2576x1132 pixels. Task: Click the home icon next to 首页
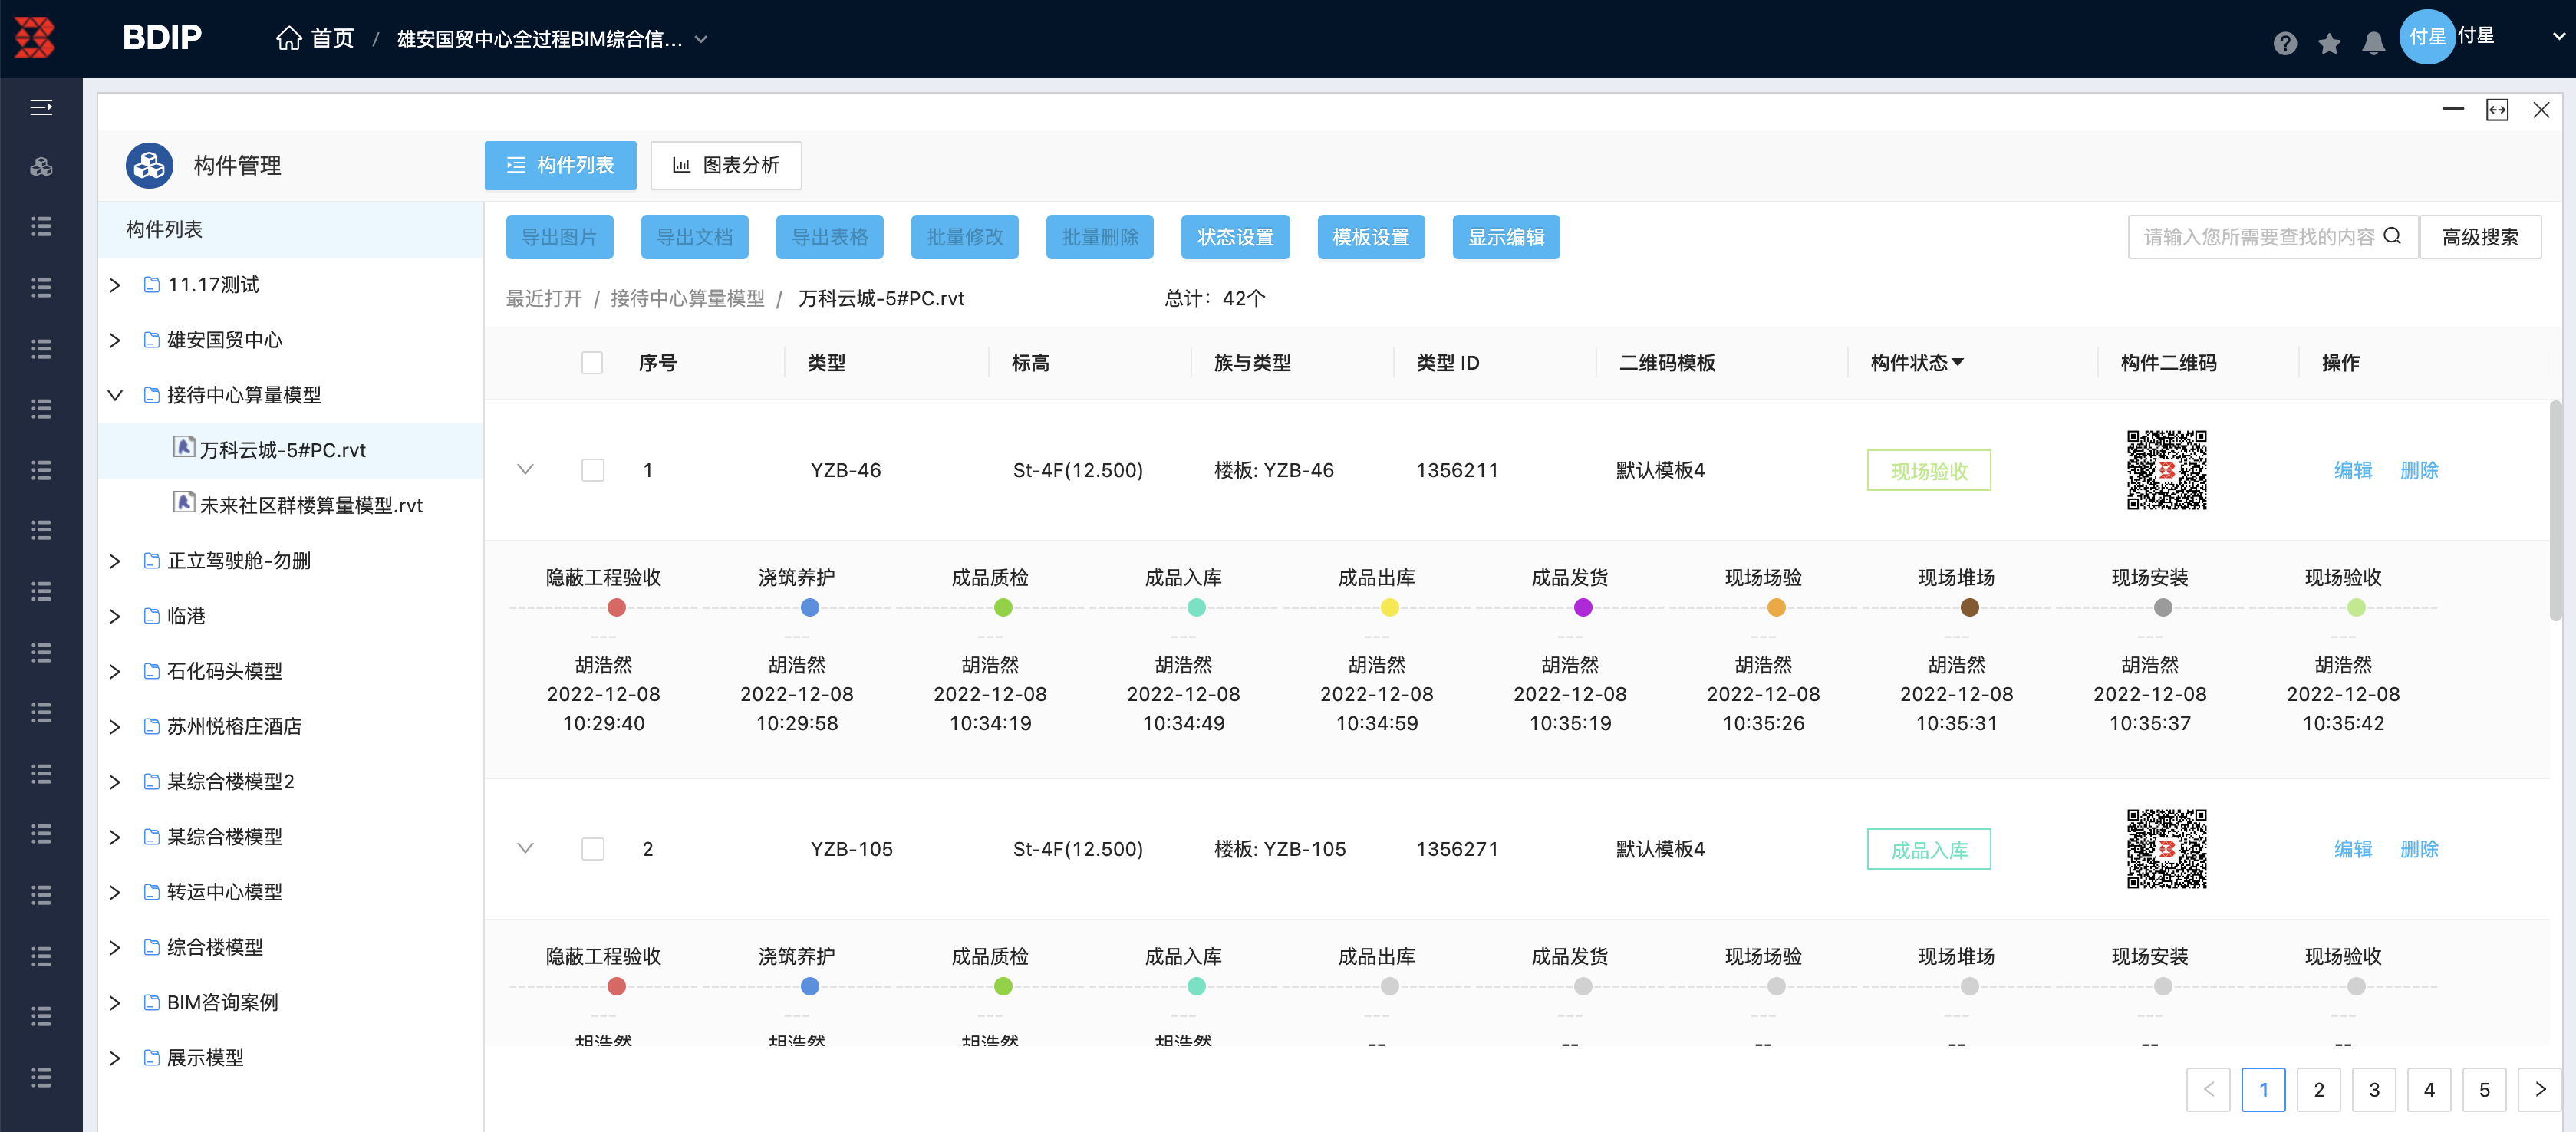click(x=288, y=38)
